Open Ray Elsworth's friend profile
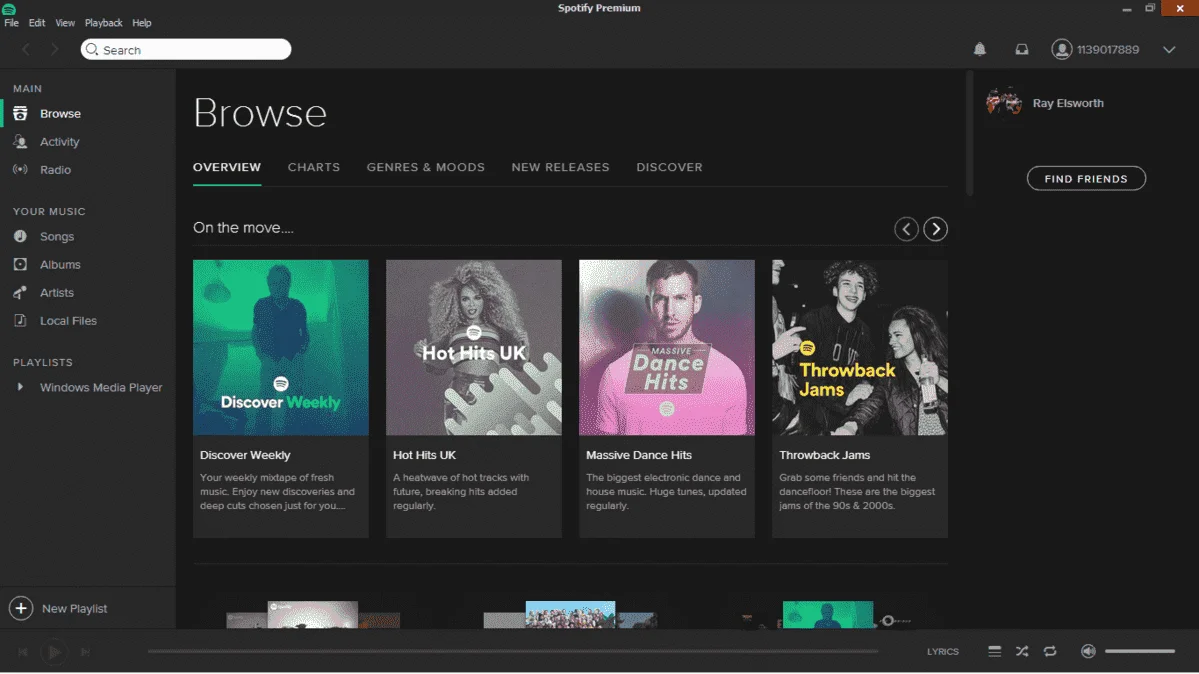The width and height of the screenshot is (1199, 674). pos(1067,103)
